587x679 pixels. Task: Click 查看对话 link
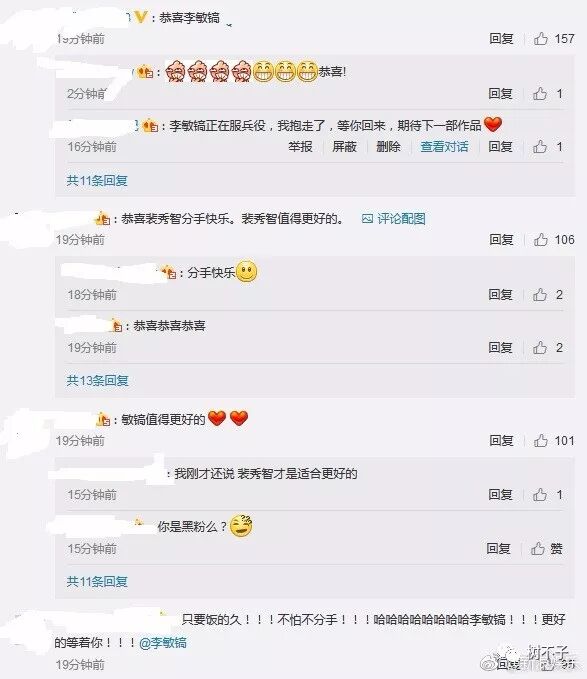[x=445, y=147]
